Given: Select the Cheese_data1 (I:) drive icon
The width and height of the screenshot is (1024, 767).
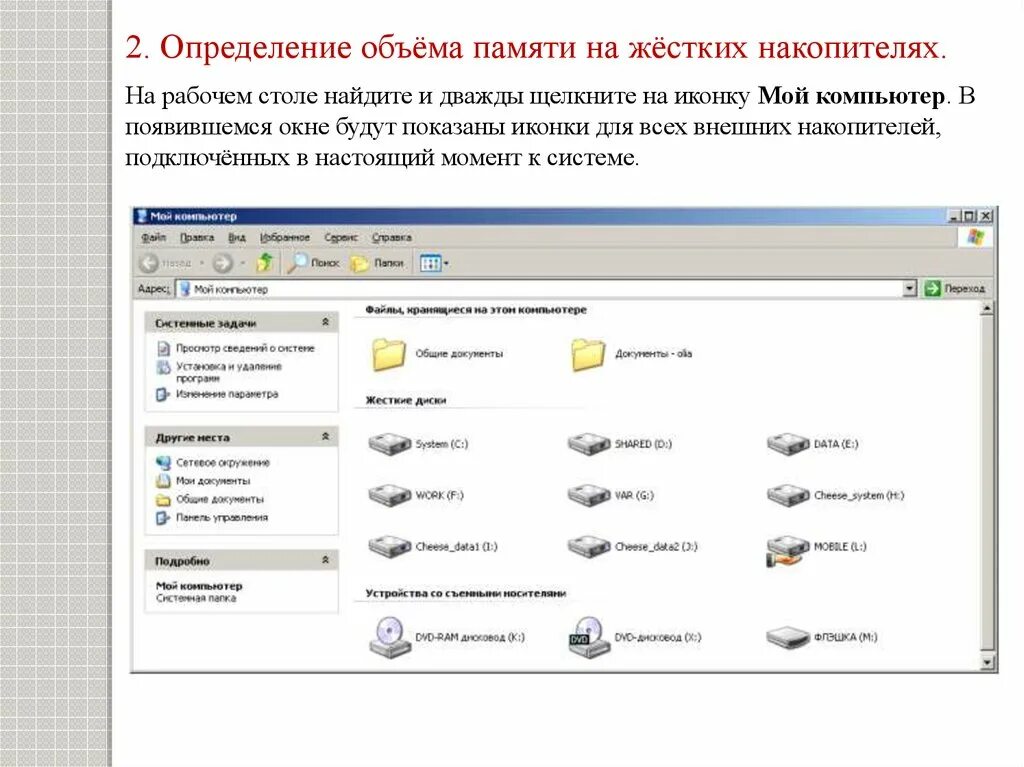Looking at the screenshot, I should pyautogui.click(x=389, y=547).
